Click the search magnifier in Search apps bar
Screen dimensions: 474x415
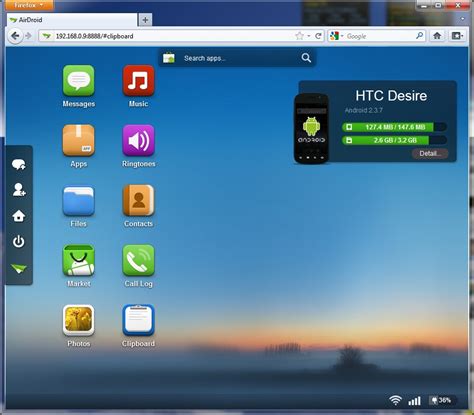[x=306, y=58]
